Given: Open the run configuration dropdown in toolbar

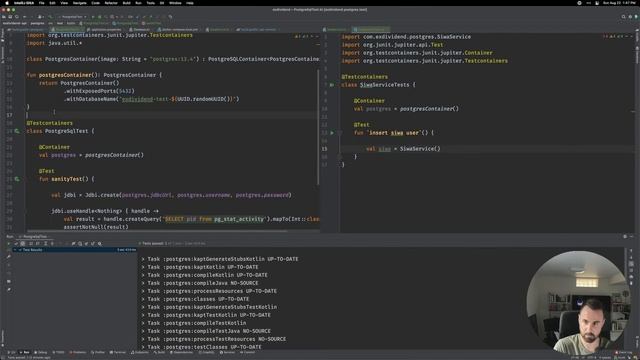Looking at the screenshot, I should coord(72,17).
